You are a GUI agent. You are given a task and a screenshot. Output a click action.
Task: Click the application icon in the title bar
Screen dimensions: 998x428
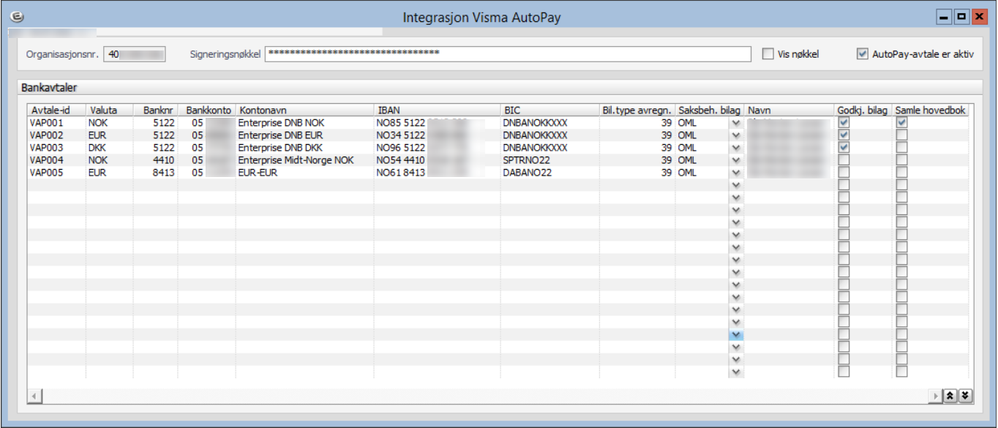[x=18, y=17]
